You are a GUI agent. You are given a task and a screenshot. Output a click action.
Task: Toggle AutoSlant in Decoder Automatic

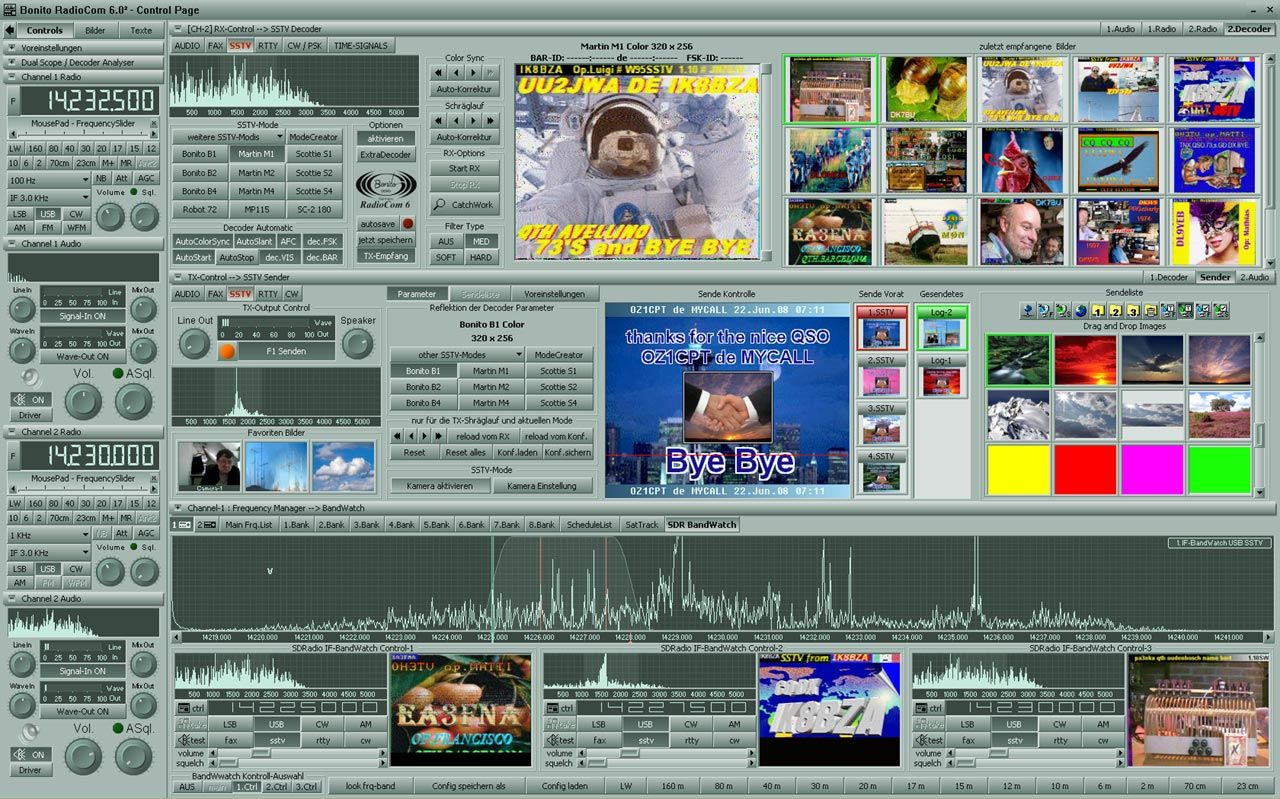pos(254,241)
